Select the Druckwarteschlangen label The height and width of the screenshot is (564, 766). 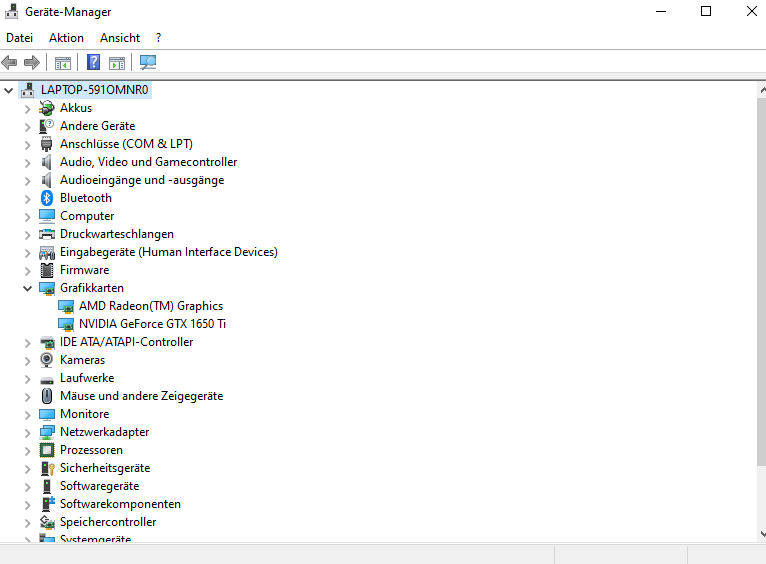[x=117, y=234]
